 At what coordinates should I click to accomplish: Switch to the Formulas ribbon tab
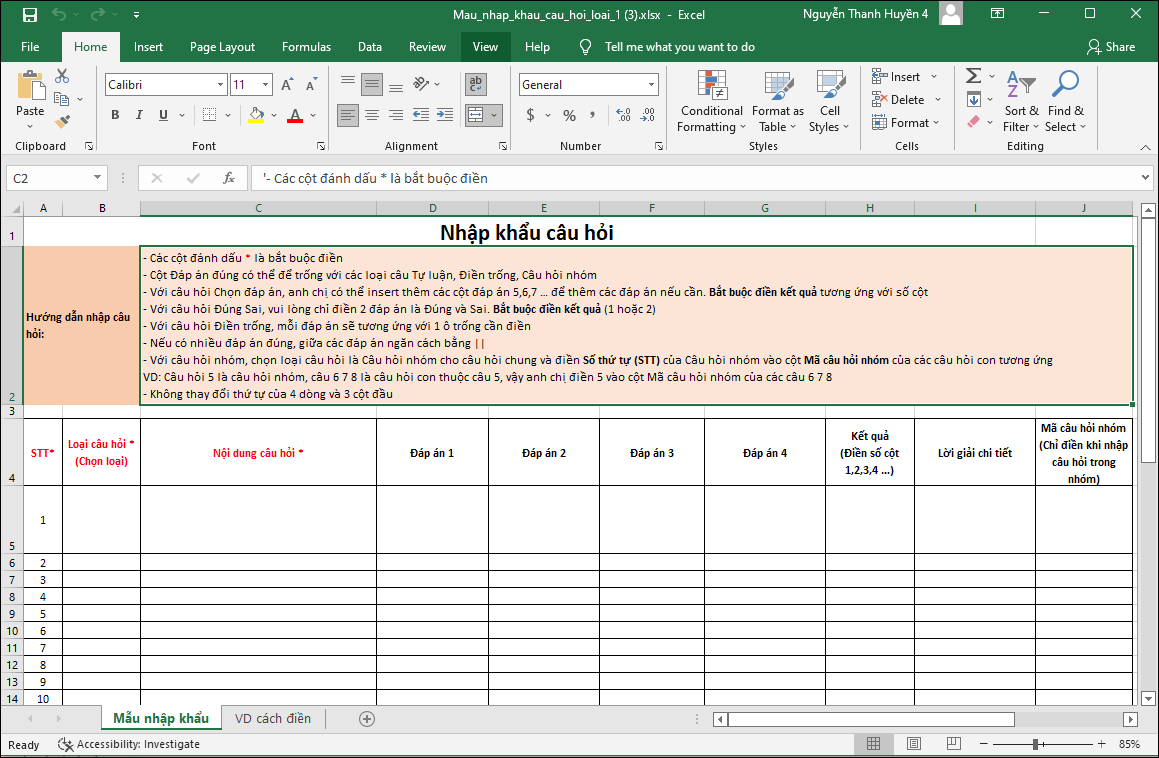click(306, 47)
